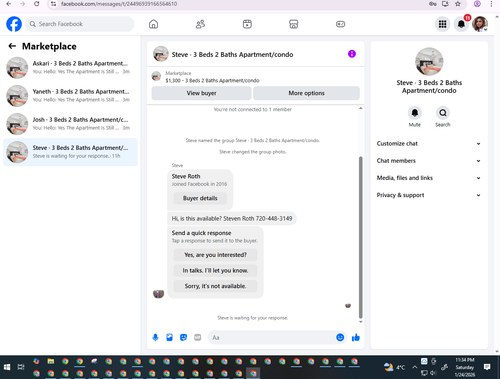The width and height of the screenshot is (500, 379).
Task: Open the Gaming icon in top navigation
Action: 340,24
